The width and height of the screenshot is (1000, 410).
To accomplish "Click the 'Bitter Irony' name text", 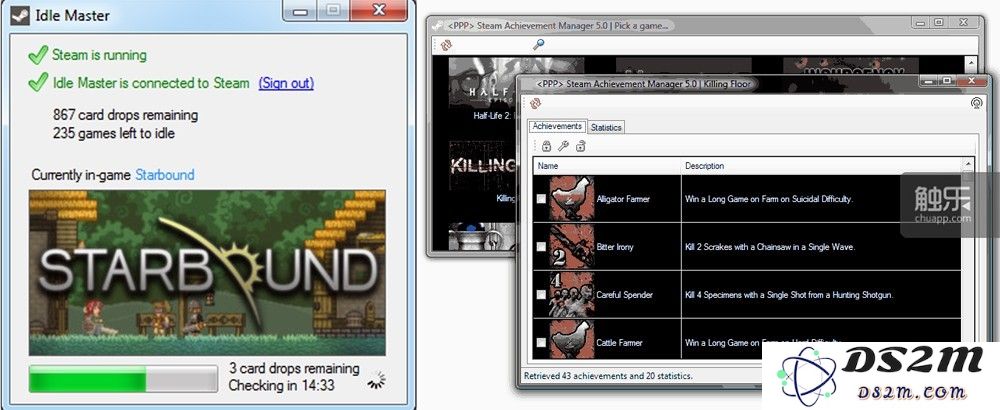I will pos(615,247).
